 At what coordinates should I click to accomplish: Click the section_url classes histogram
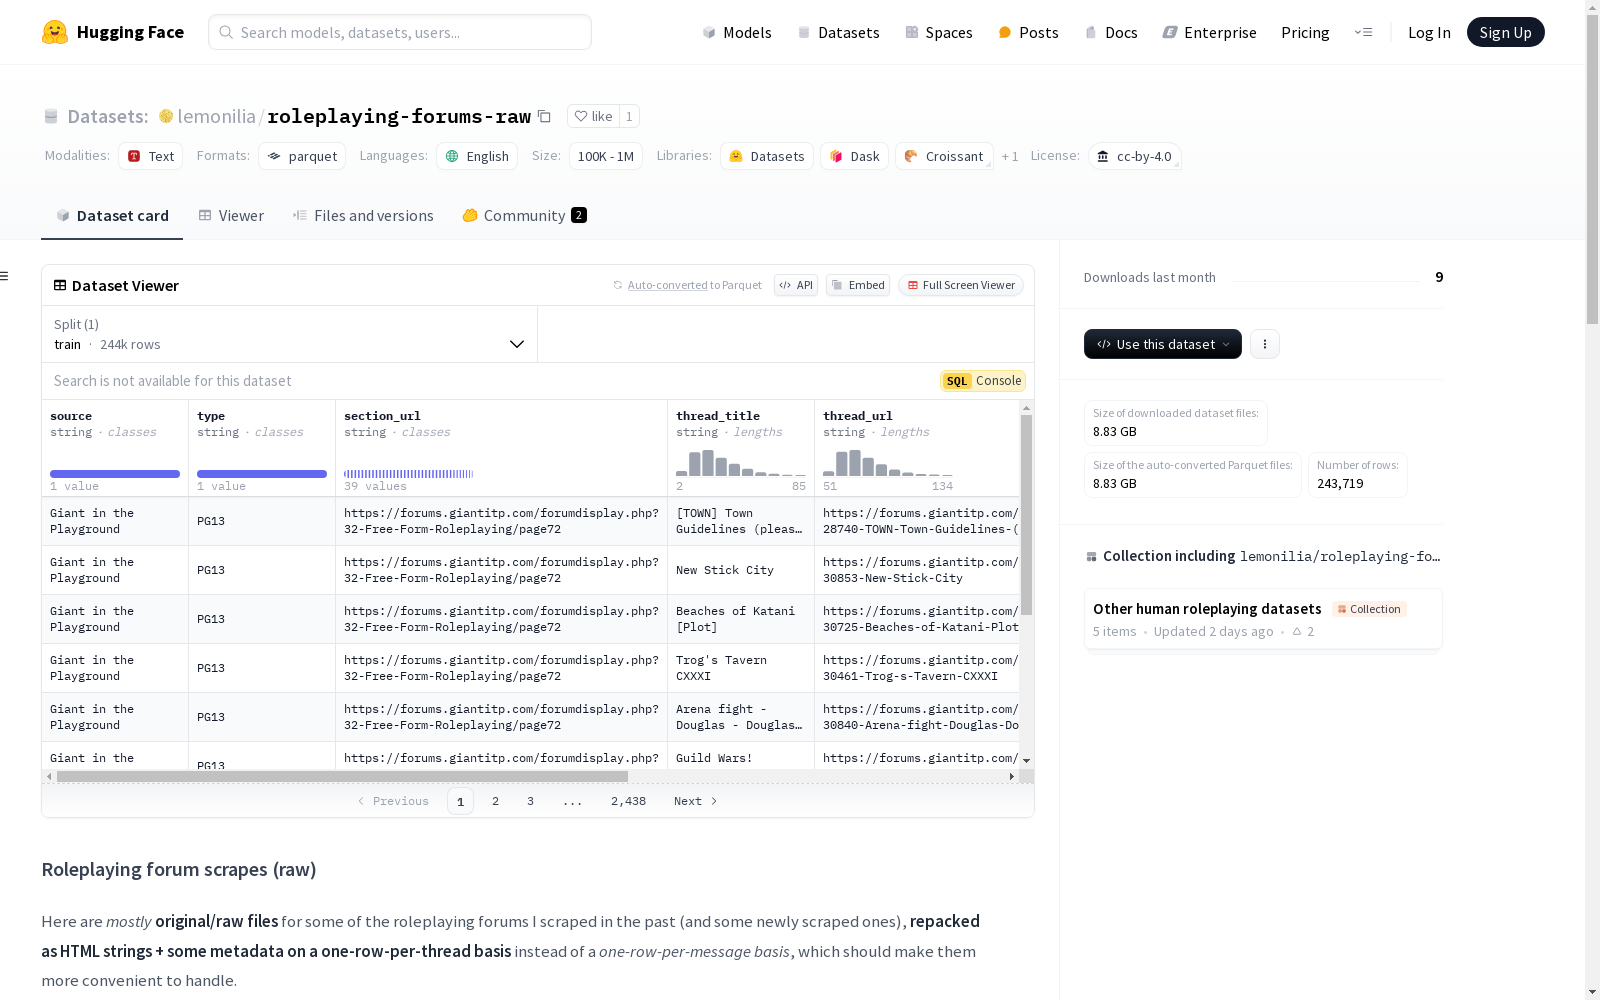coord(409,474)
